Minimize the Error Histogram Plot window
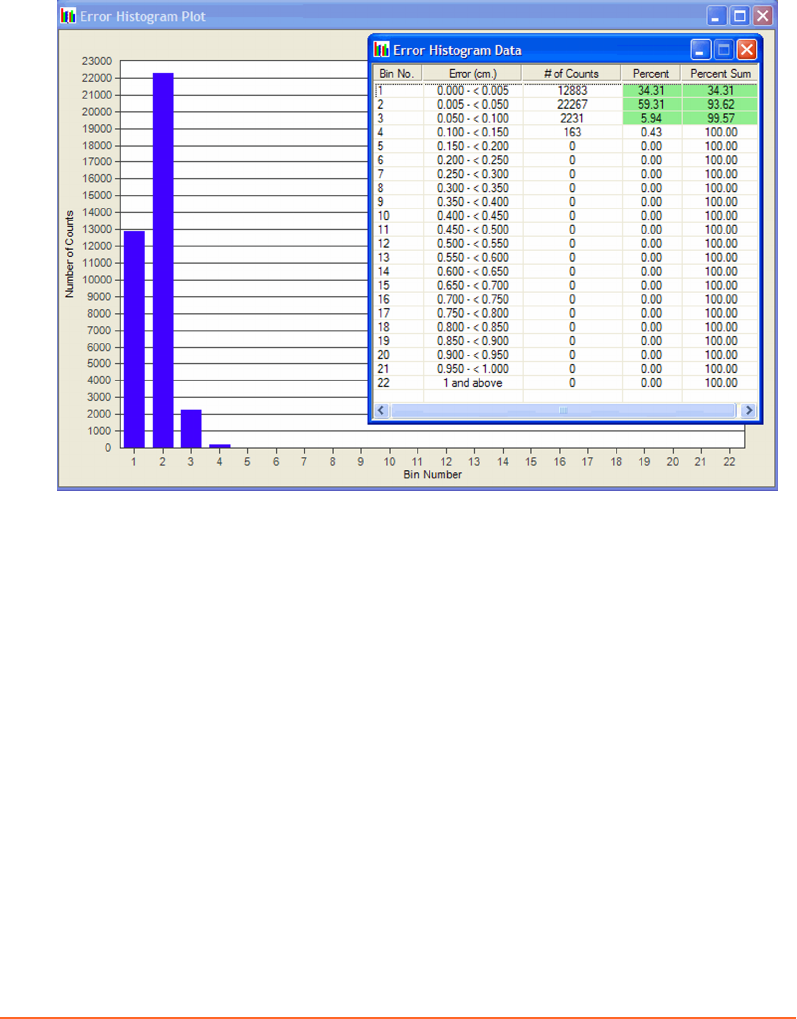 716,16
